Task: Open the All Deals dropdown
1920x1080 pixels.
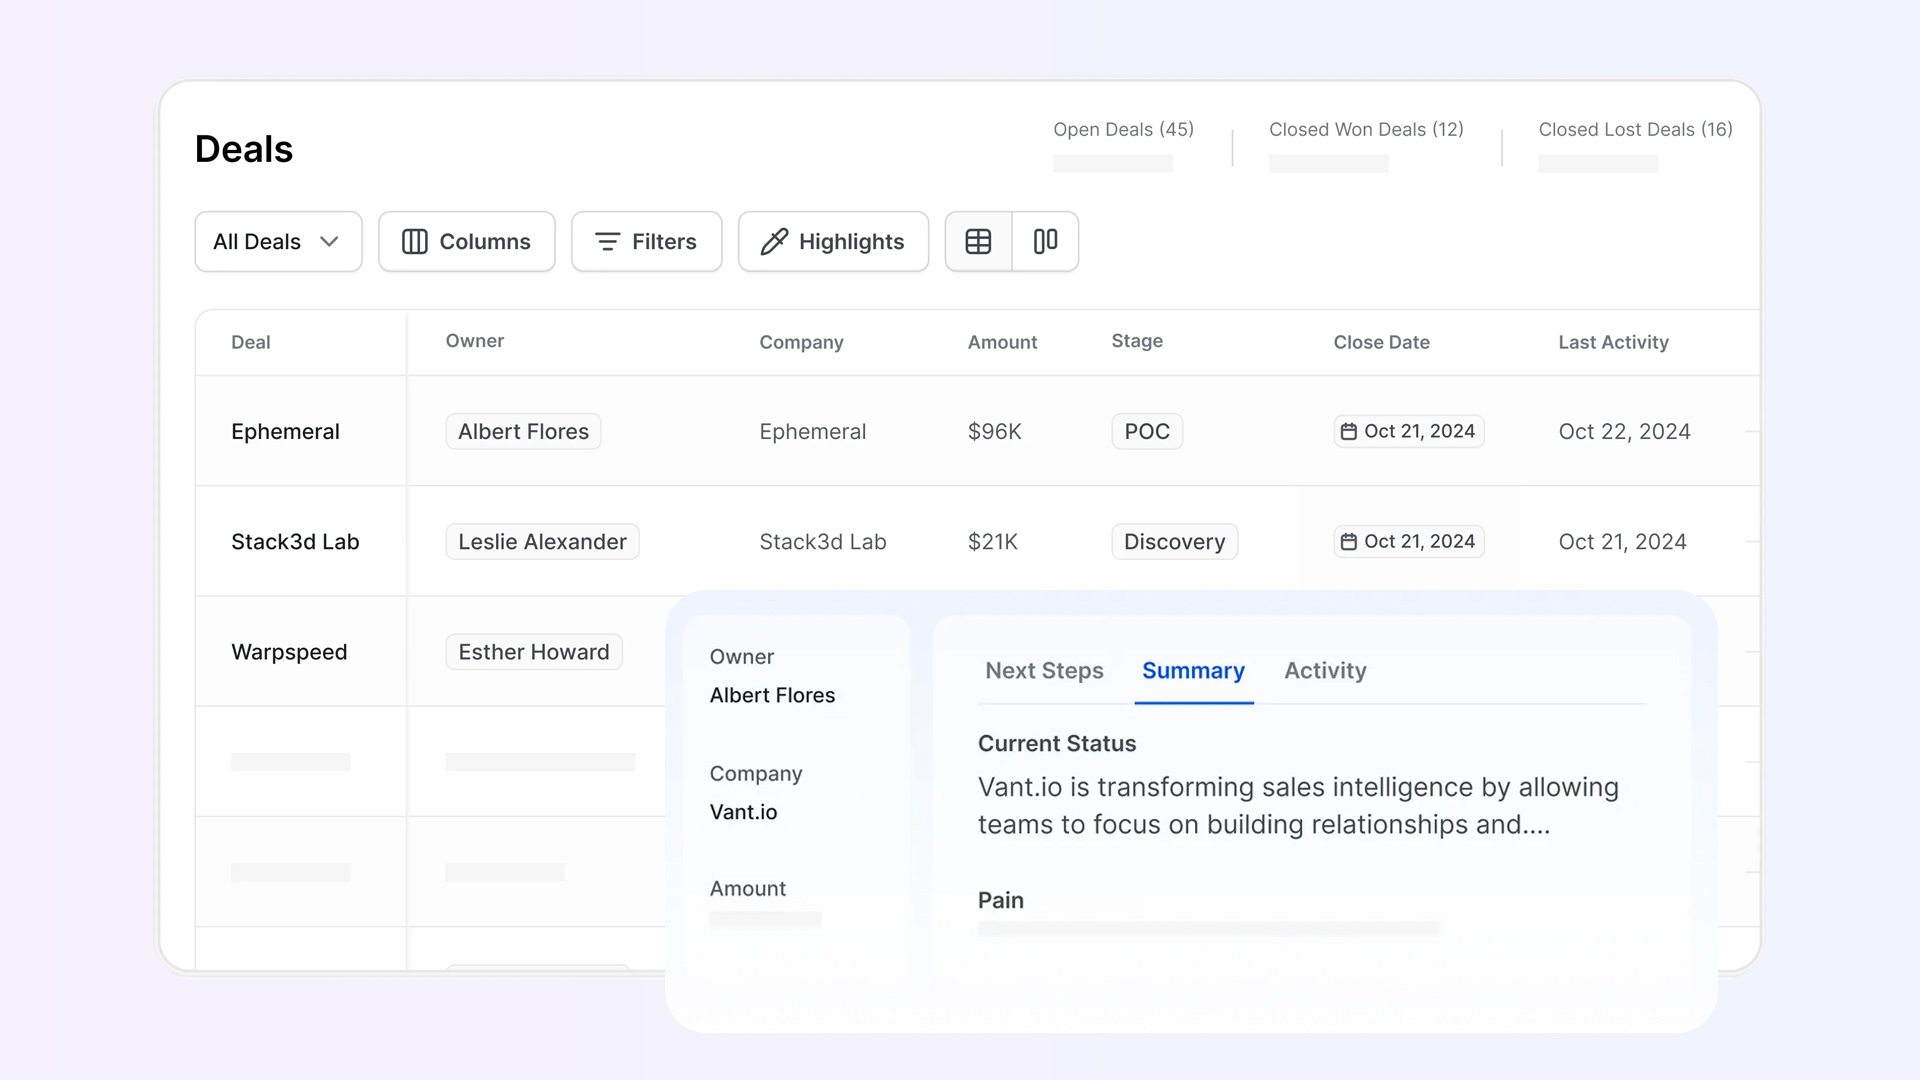Action: coord(278,241)
